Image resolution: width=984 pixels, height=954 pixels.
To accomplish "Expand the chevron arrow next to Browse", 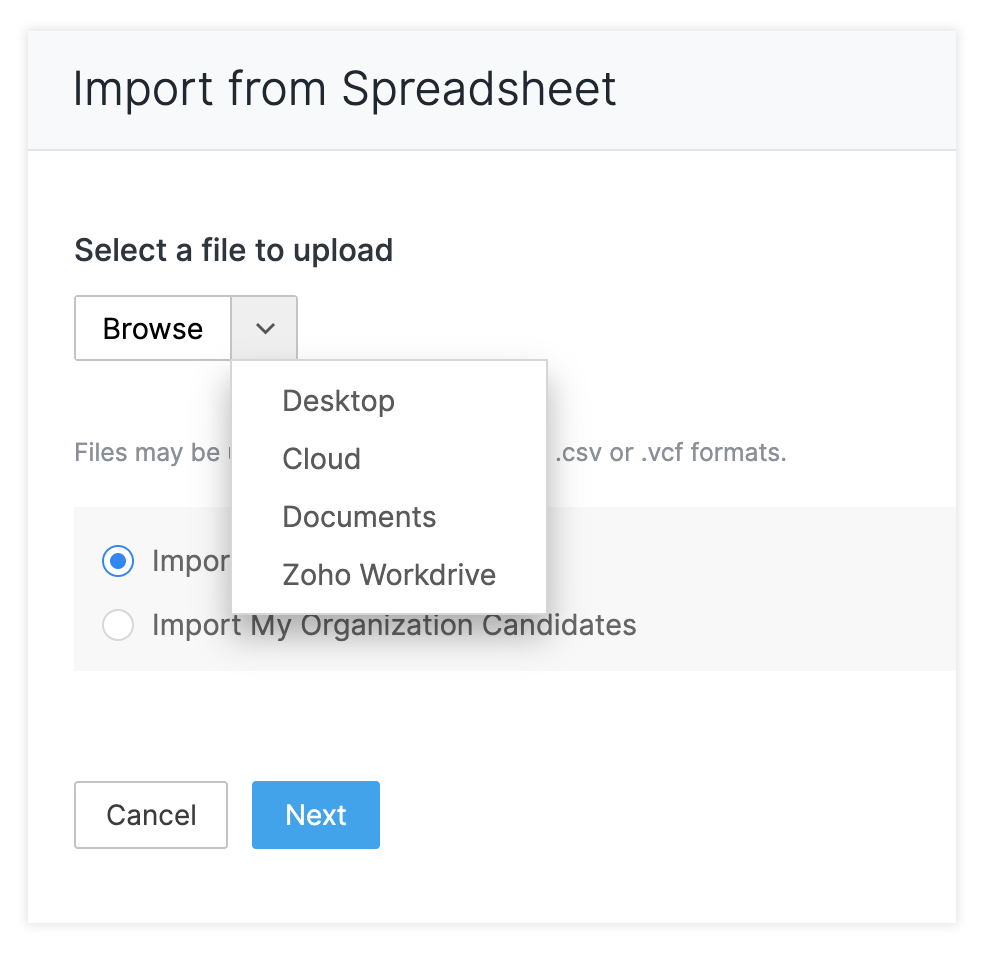I will 265,328.
